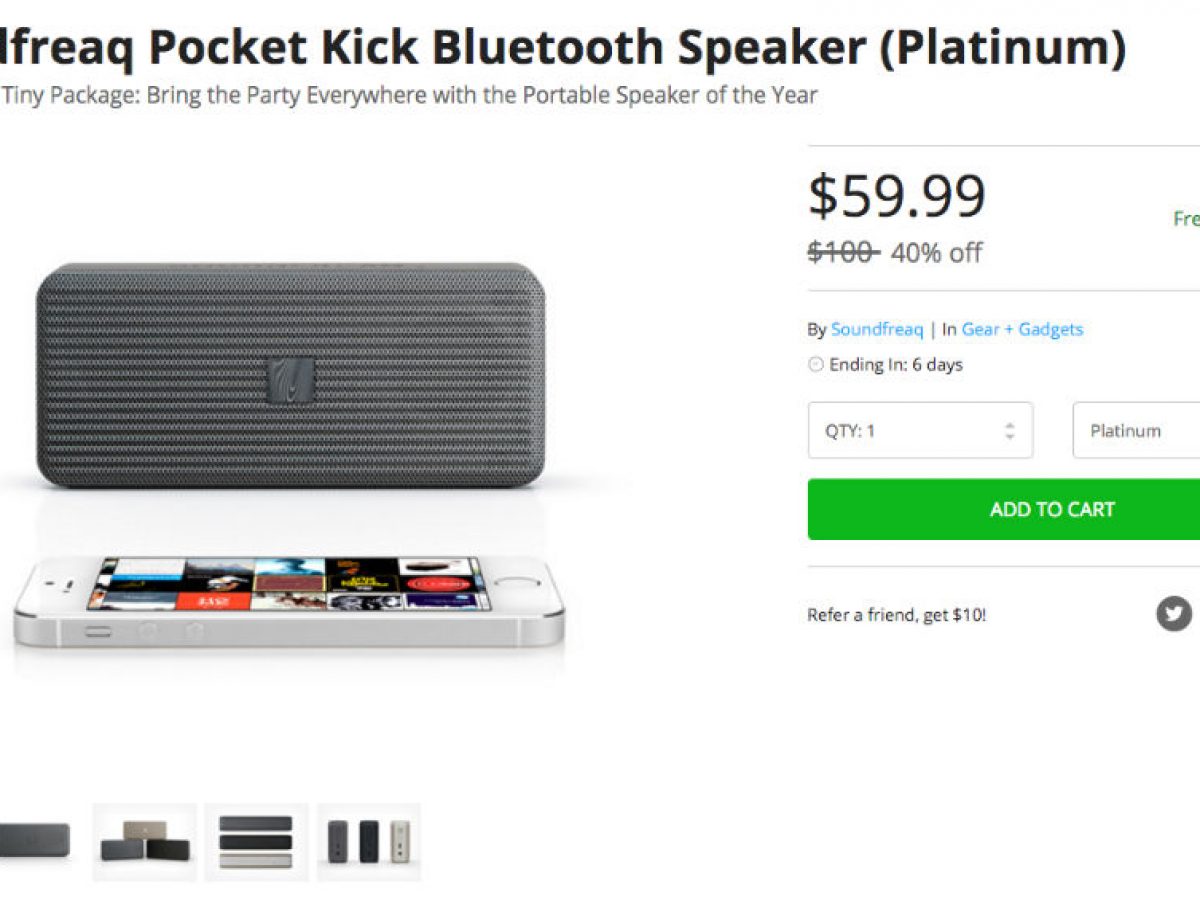Click the iPhone in the main product photo
This screenshot has width=1200, height=900.
coord(288,598)
